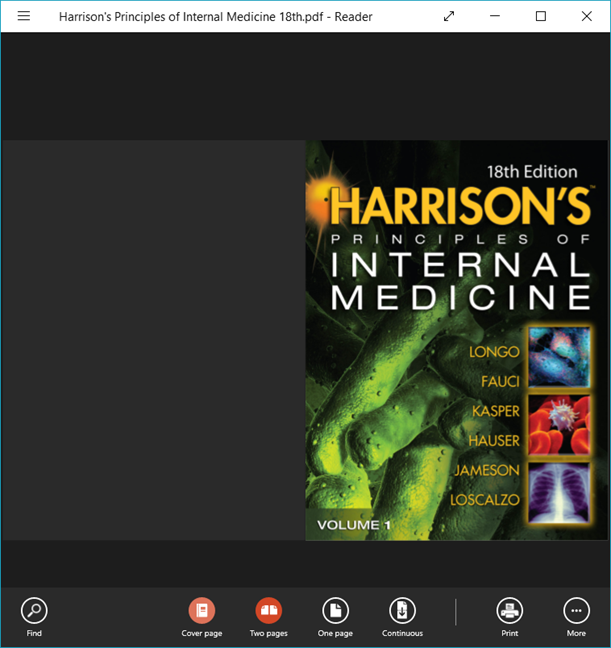Close the Reader window
The image size is (611, 648).
tap(587, 16)
